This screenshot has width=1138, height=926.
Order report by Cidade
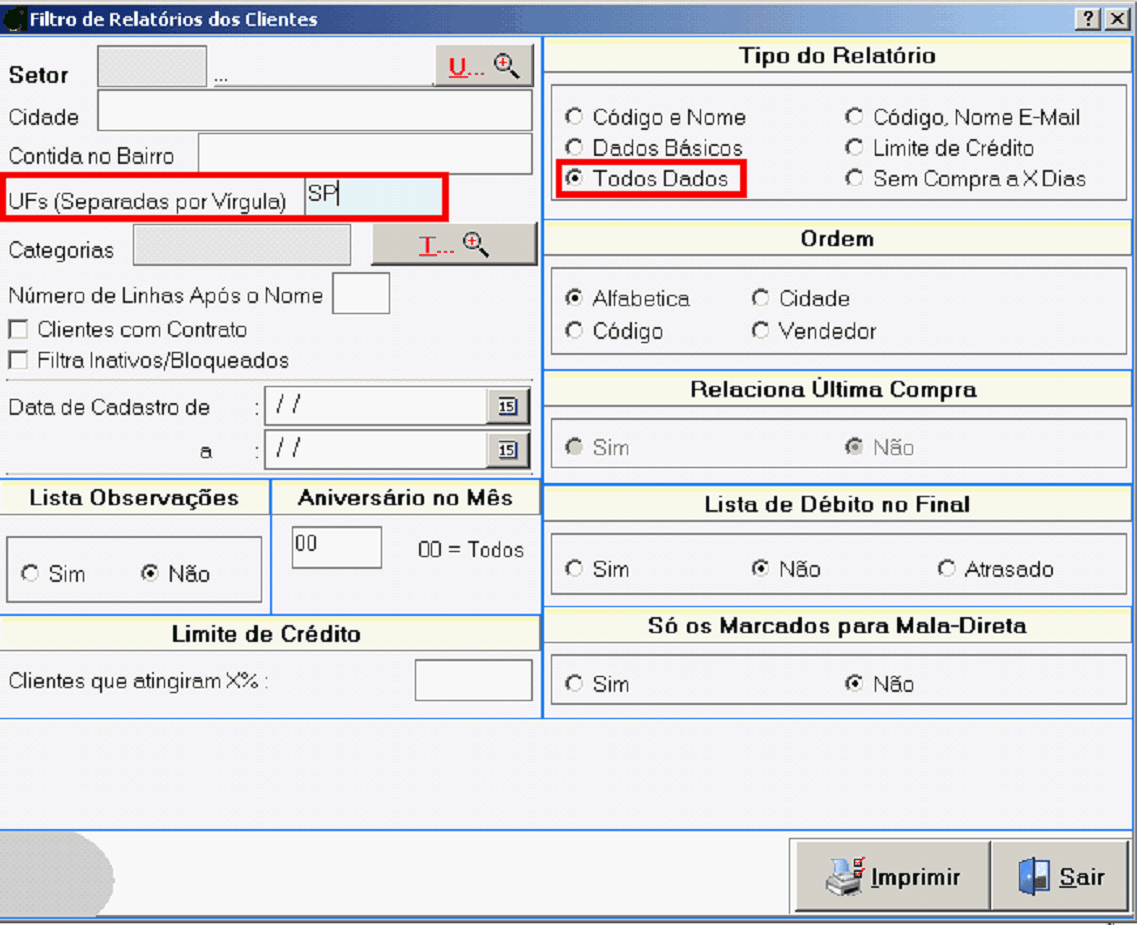(761, 299)
